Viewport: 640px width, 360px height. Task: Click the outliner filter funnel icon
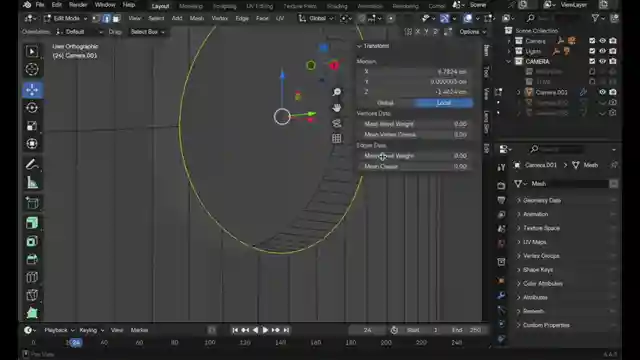coord(596,18)
